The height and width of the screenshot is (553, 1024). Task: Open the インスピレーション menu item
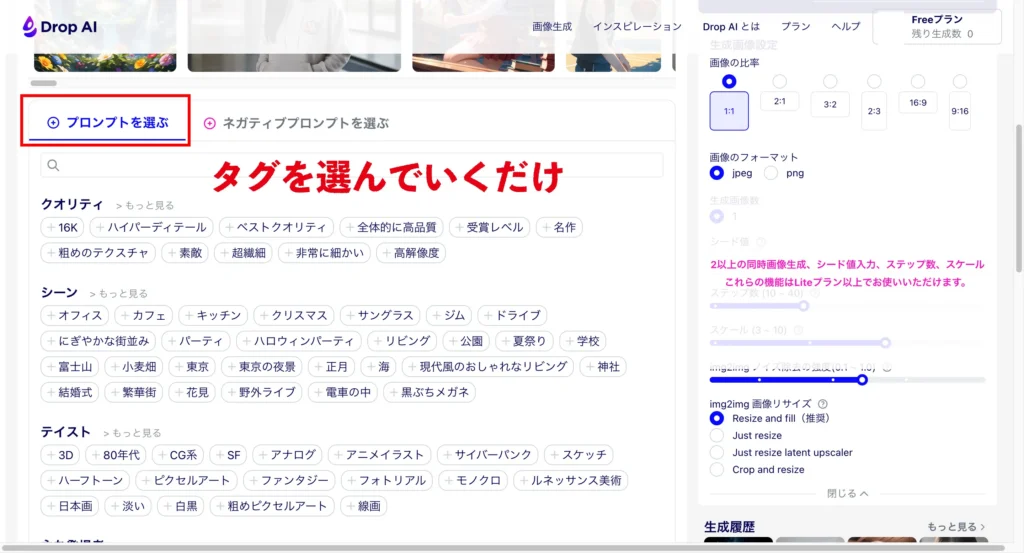click(x=637, y=27)
